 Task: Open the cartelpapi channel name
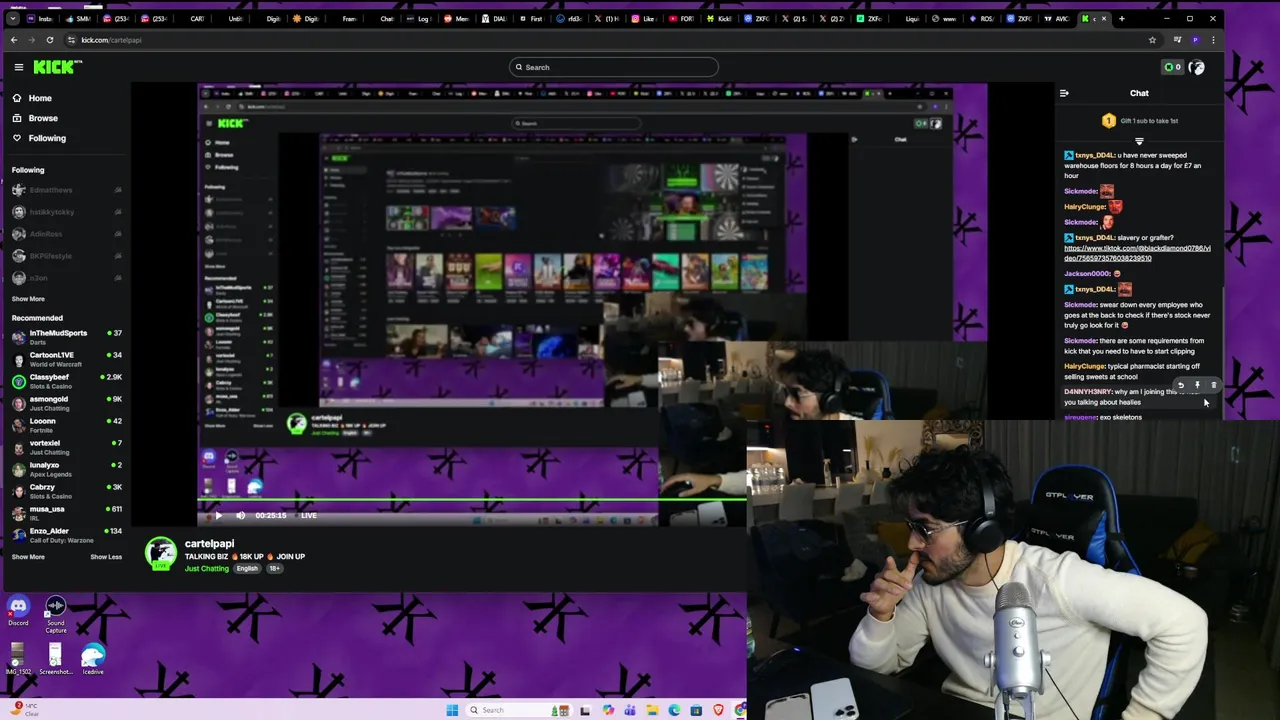pyautogui.click(x=209, y=543)
